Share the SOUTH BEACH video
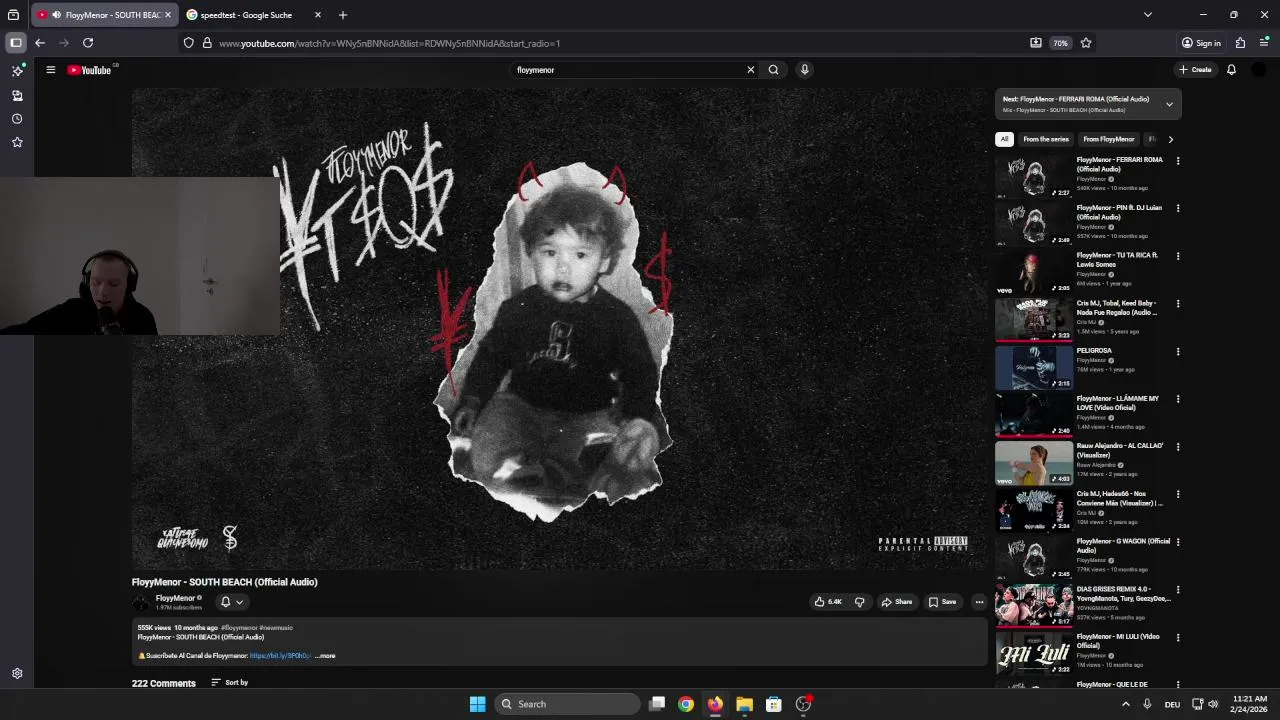 point(897,602)
